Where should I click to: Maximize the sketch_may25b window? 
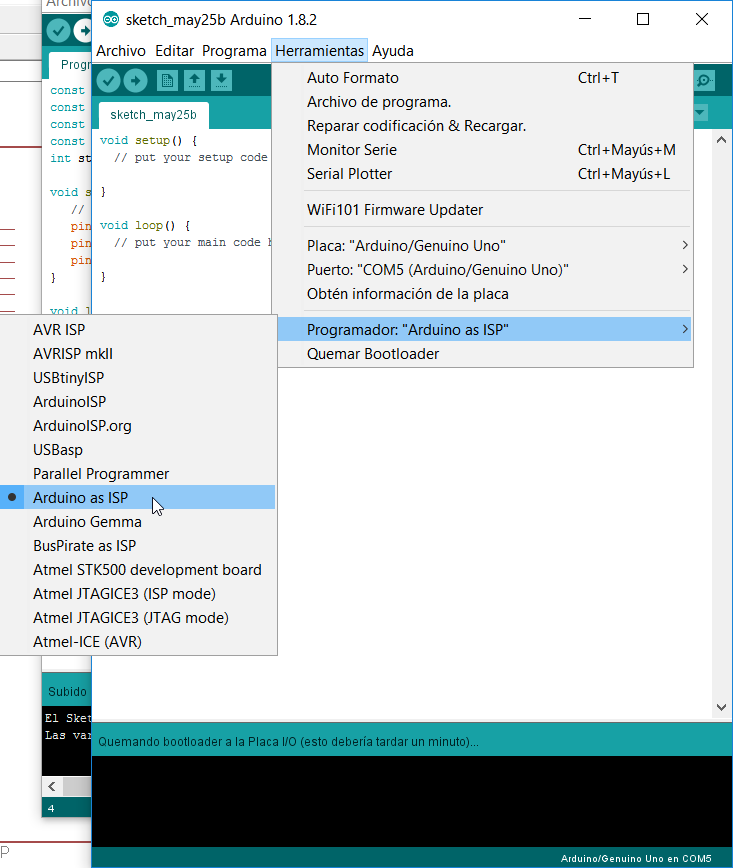(x=643, y=19)
